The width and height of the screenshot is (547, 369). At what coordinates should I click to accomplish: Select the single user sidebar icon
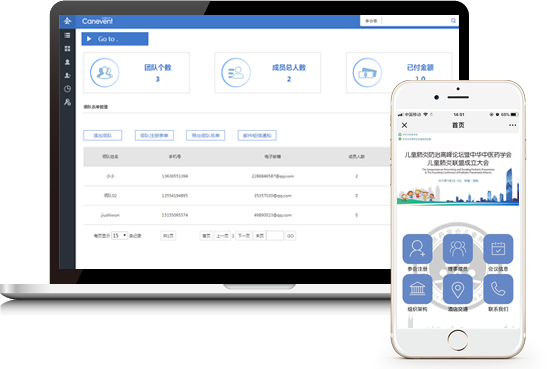click(67, 62)
